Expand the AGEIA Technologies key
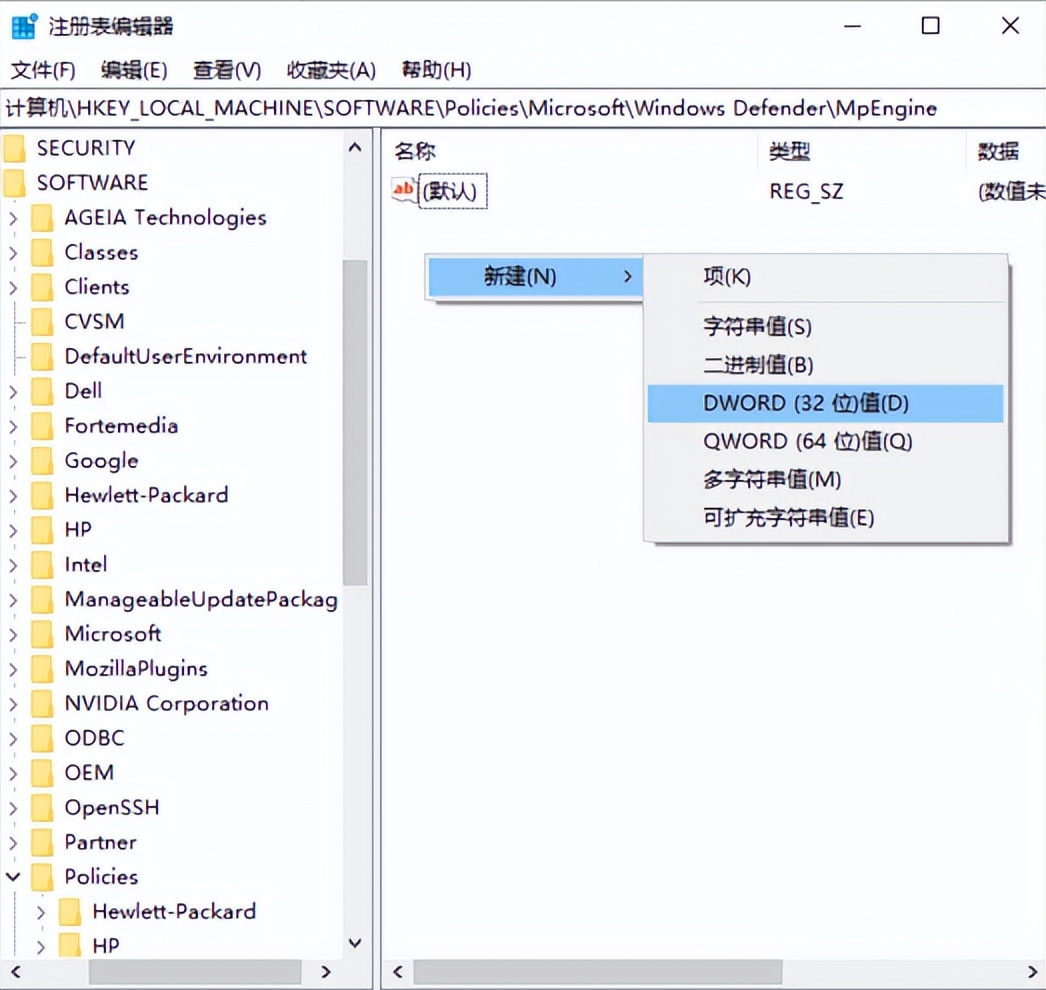Image resolution: width=1046 pixels, height=990 pixels. 13,217
